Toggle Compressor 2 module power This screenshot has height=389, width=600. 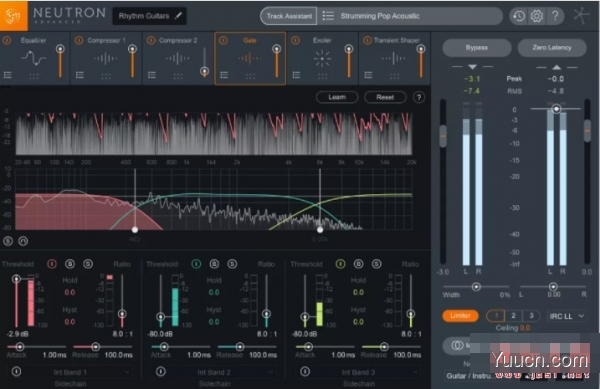pos(151,40)
